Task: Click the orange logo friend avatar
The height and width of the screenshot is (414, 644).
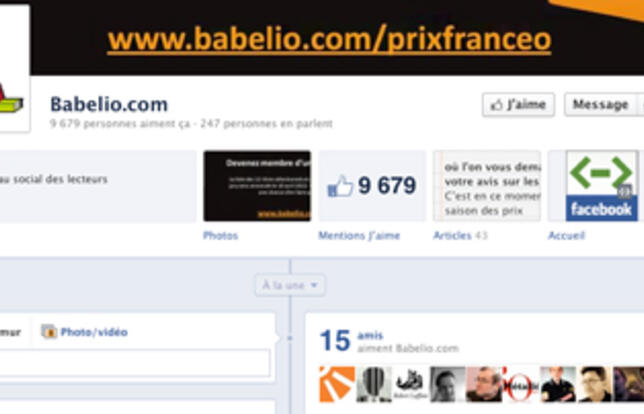Action: (x=337, y=384)
